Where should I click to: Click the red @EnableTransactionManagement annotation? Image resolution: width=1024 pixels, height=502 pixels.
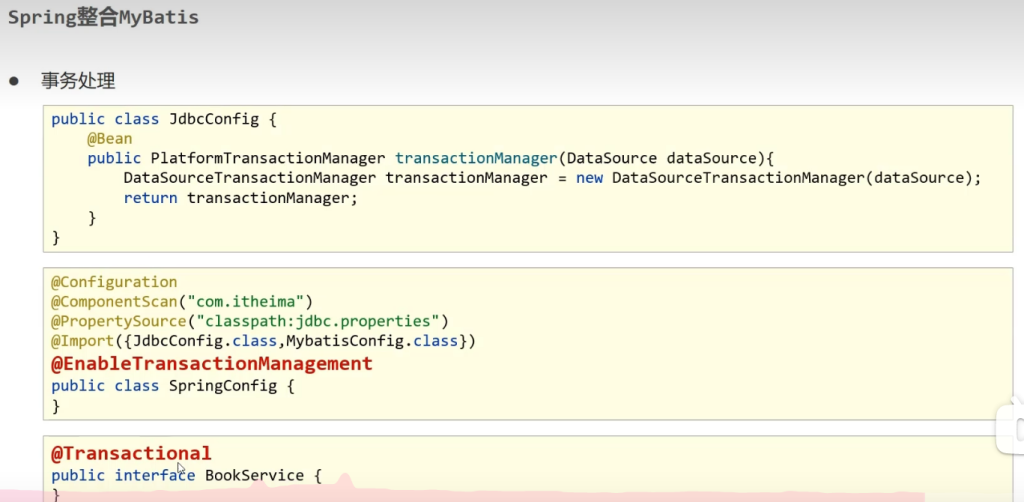click(212, 363)
